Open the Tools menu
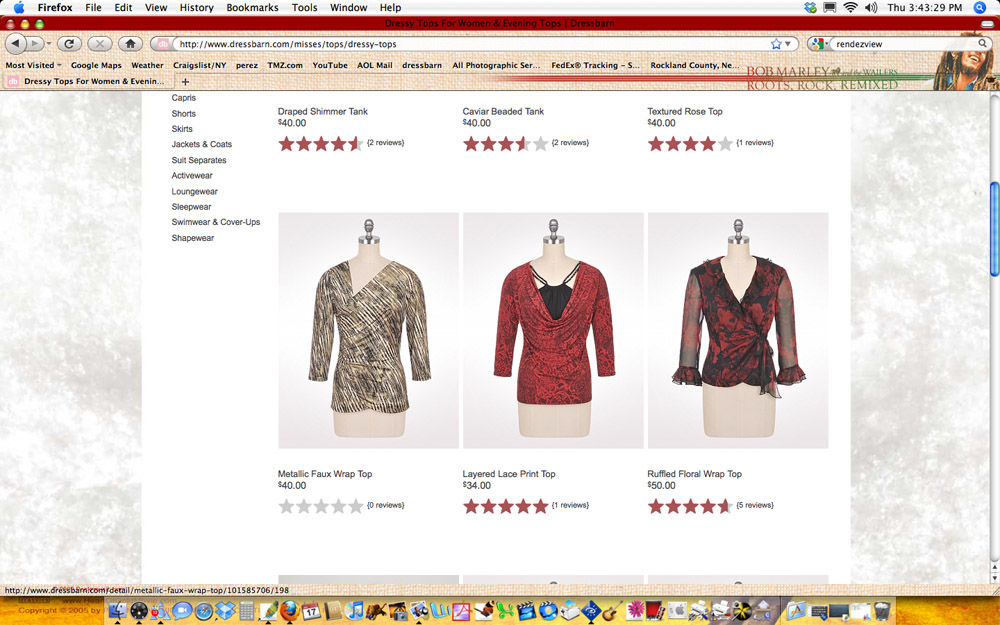This screenshot has width=1000, height=625. coord(304,8)
